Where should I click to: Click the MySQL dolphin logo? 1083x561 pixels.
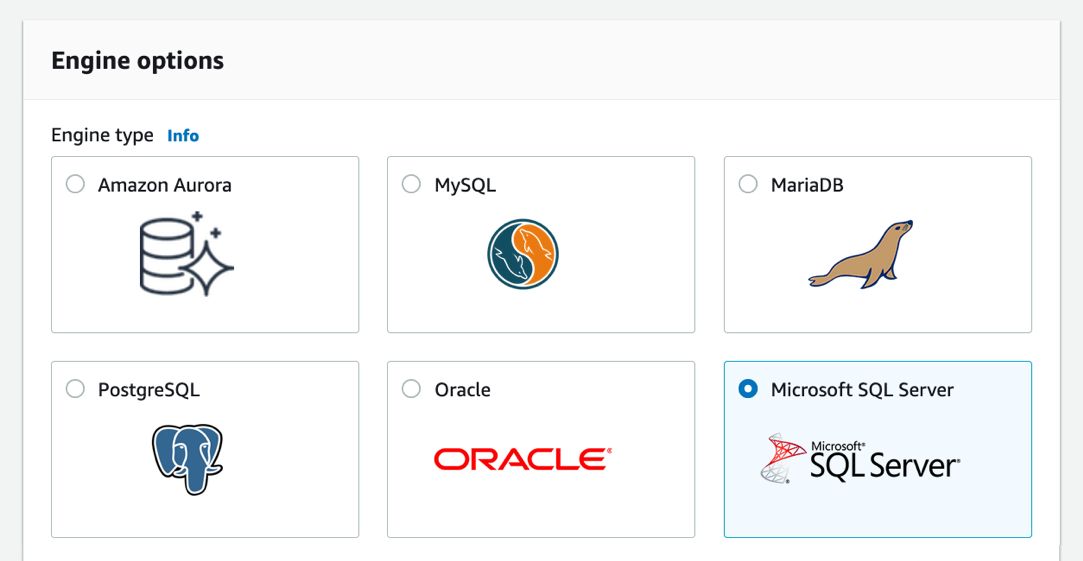523,254
